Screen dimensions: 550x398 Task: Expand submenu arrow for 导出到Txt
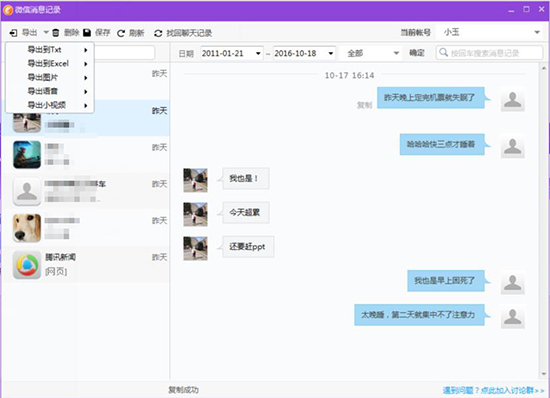pyautogui.click(x=86, y=50)
